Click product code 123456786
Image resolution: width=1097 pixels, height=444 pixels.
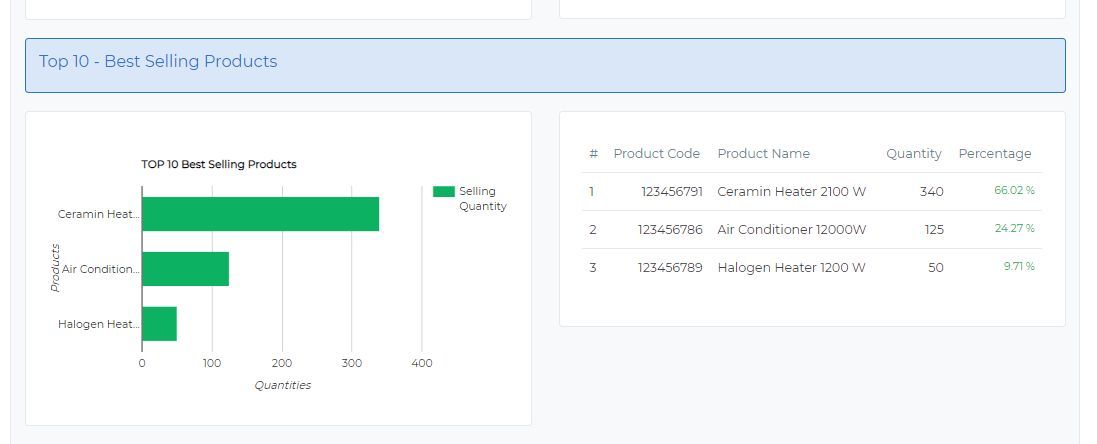670,230
